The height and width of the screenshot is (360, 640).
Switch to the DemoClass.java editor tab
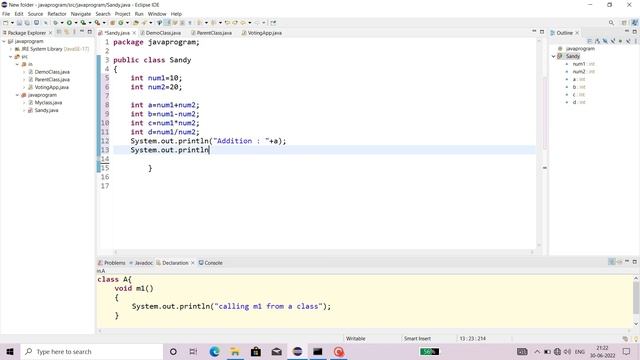point(161,33)
